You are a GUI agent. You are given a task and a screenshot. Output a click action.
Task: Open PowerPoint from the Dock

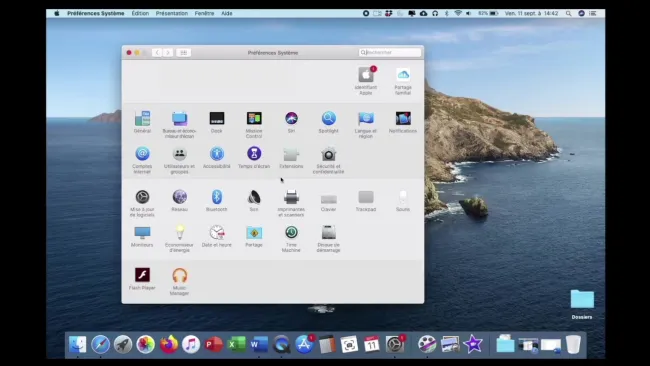pos(213,344)
